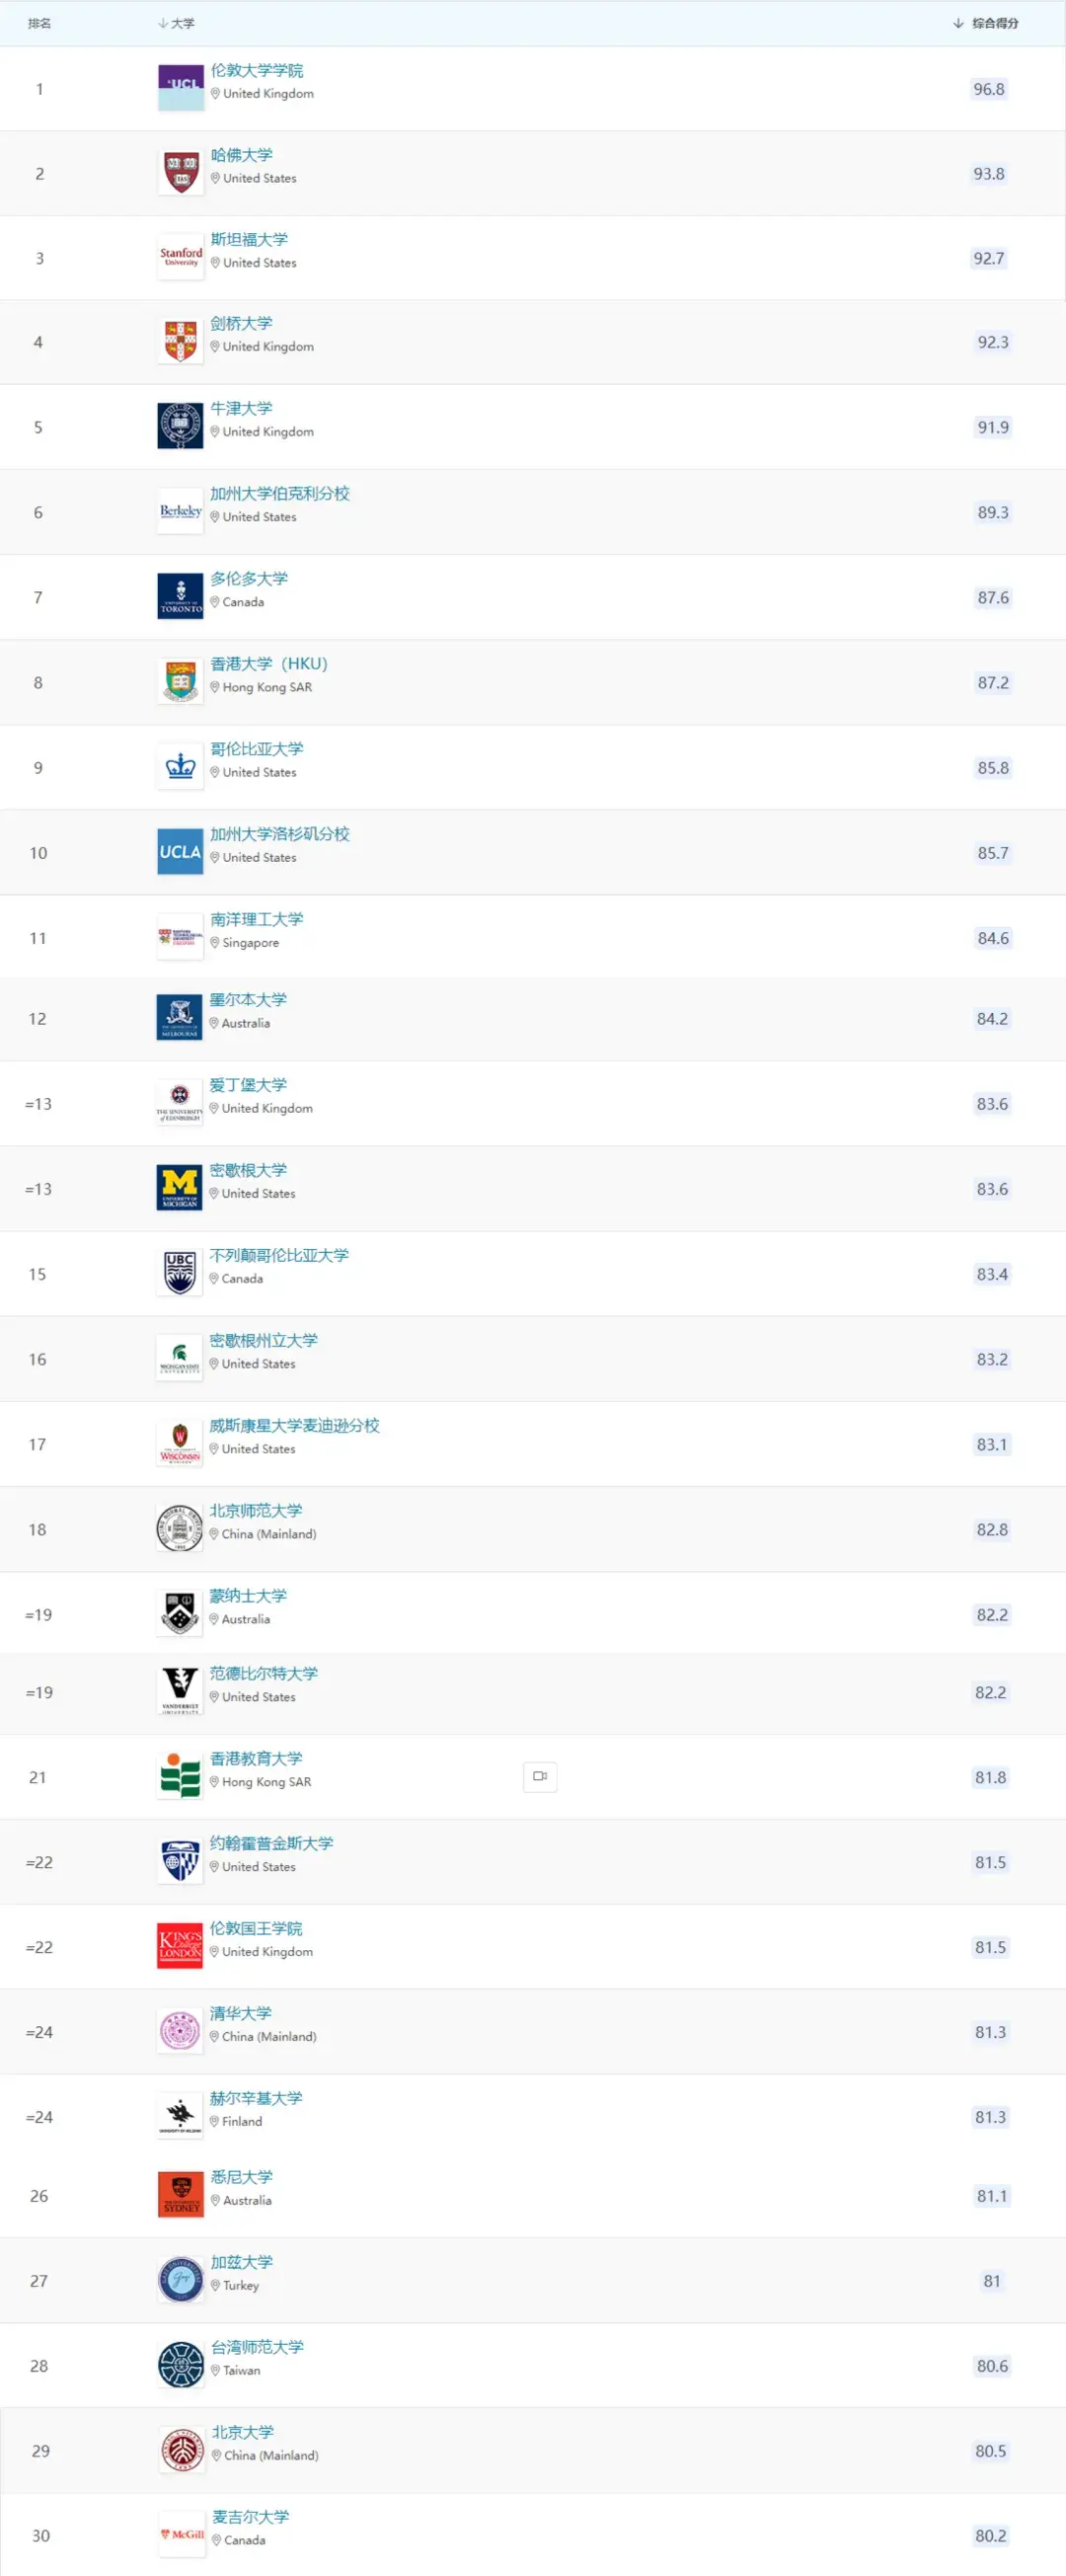Image resolution: width=1066 pixels, height=2576 pixels.
Task: Open the 香港大学 (HKU) link
Action: tap(269, 663)
